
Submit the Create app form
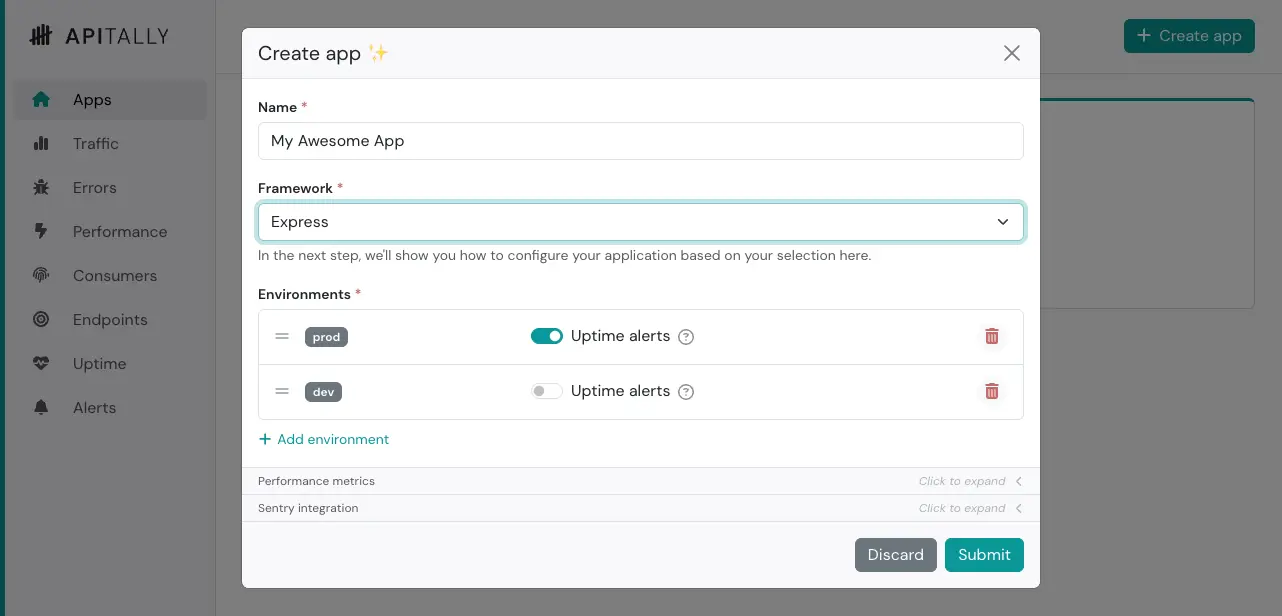click(x=984, y=554)
